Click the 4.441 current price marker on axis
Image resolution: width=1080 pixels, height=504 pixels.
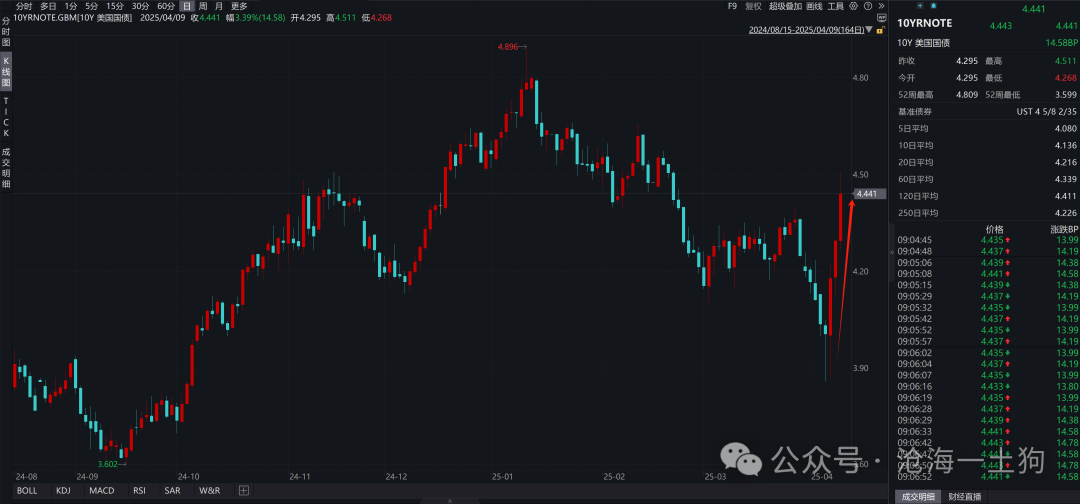pyautogui.click(x=866, y=194)
